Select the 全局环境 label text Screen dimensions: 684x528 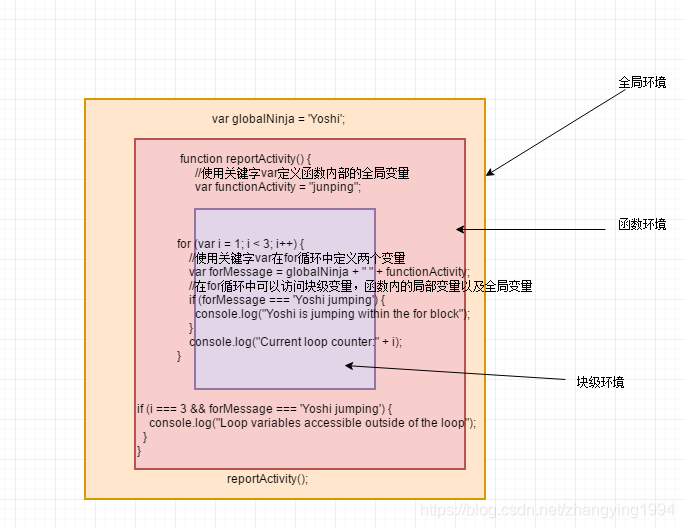click(642, 82)
